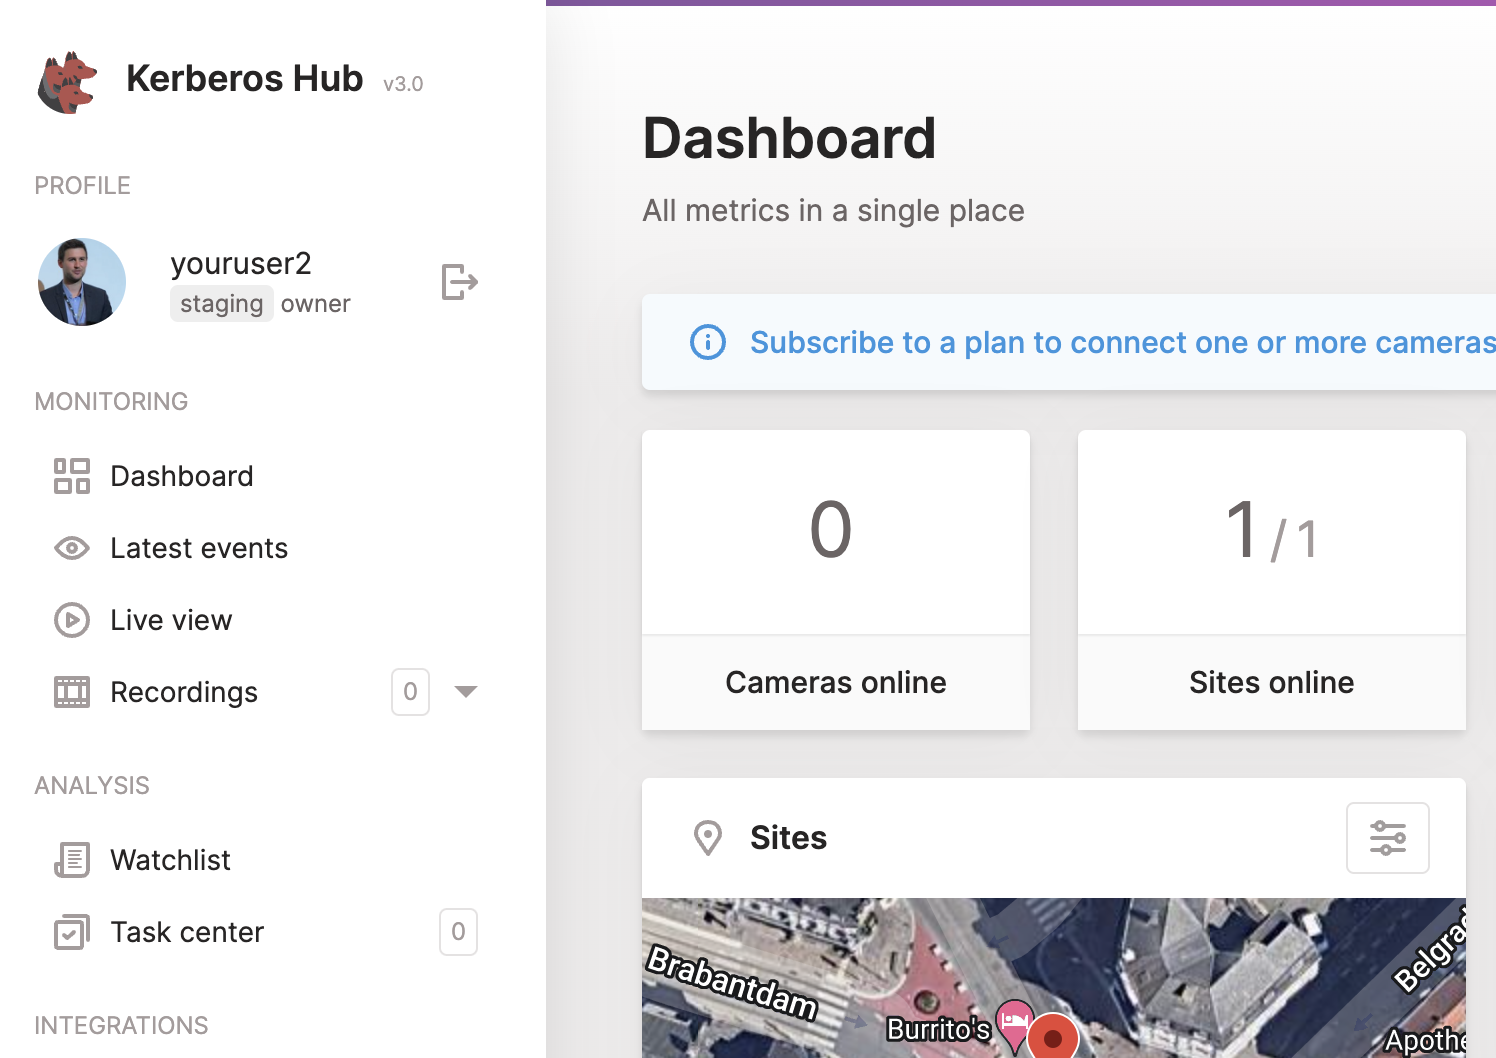The height and width of the screenshot is (1058, 1496).
Task: Click the Sites online card
Action: [1271, 580]
